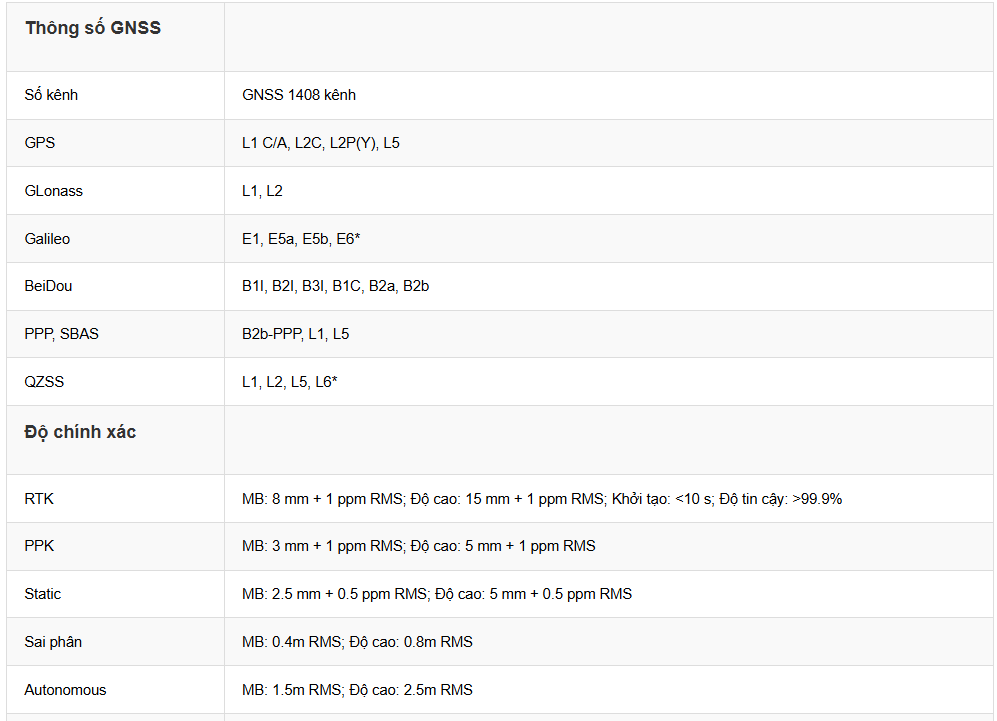The height and width of the screenshot is (721, 997).
Task: Select the 'Số kênh' row label
Action: [x=51, y=95]
